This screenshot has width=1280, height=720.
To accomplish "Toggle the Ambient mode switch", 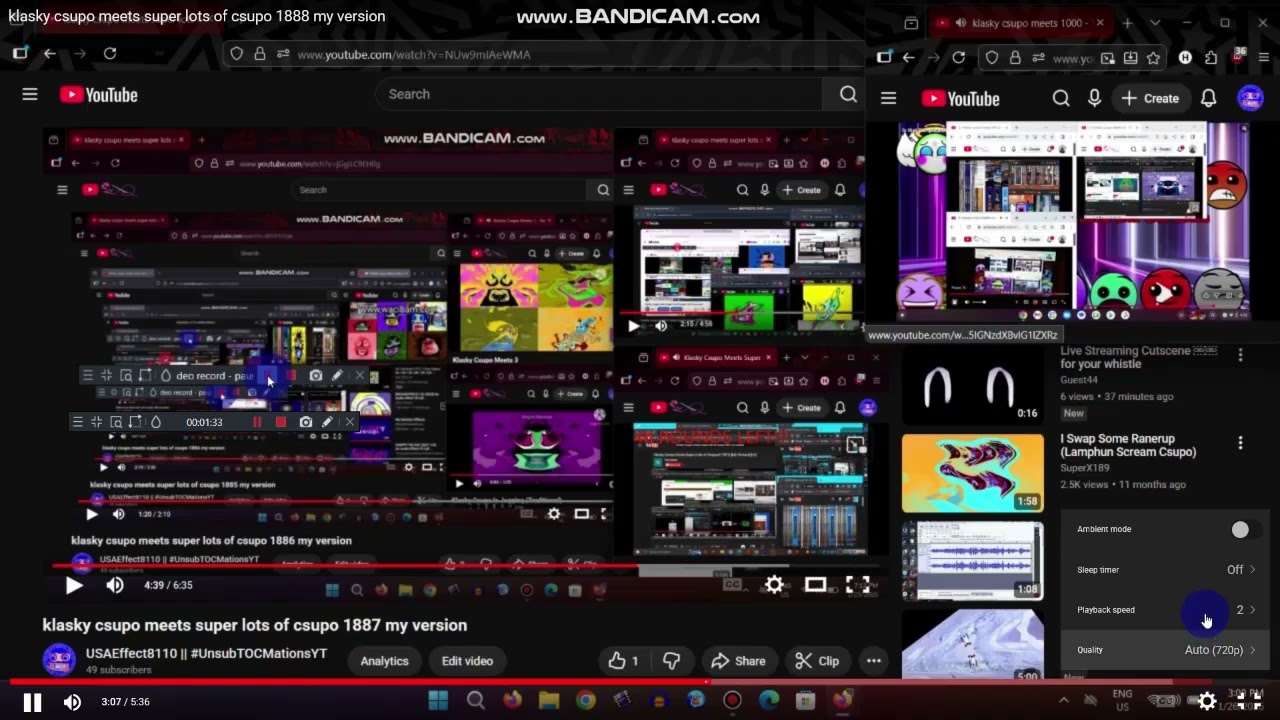I will click(x=1240, y=530).
